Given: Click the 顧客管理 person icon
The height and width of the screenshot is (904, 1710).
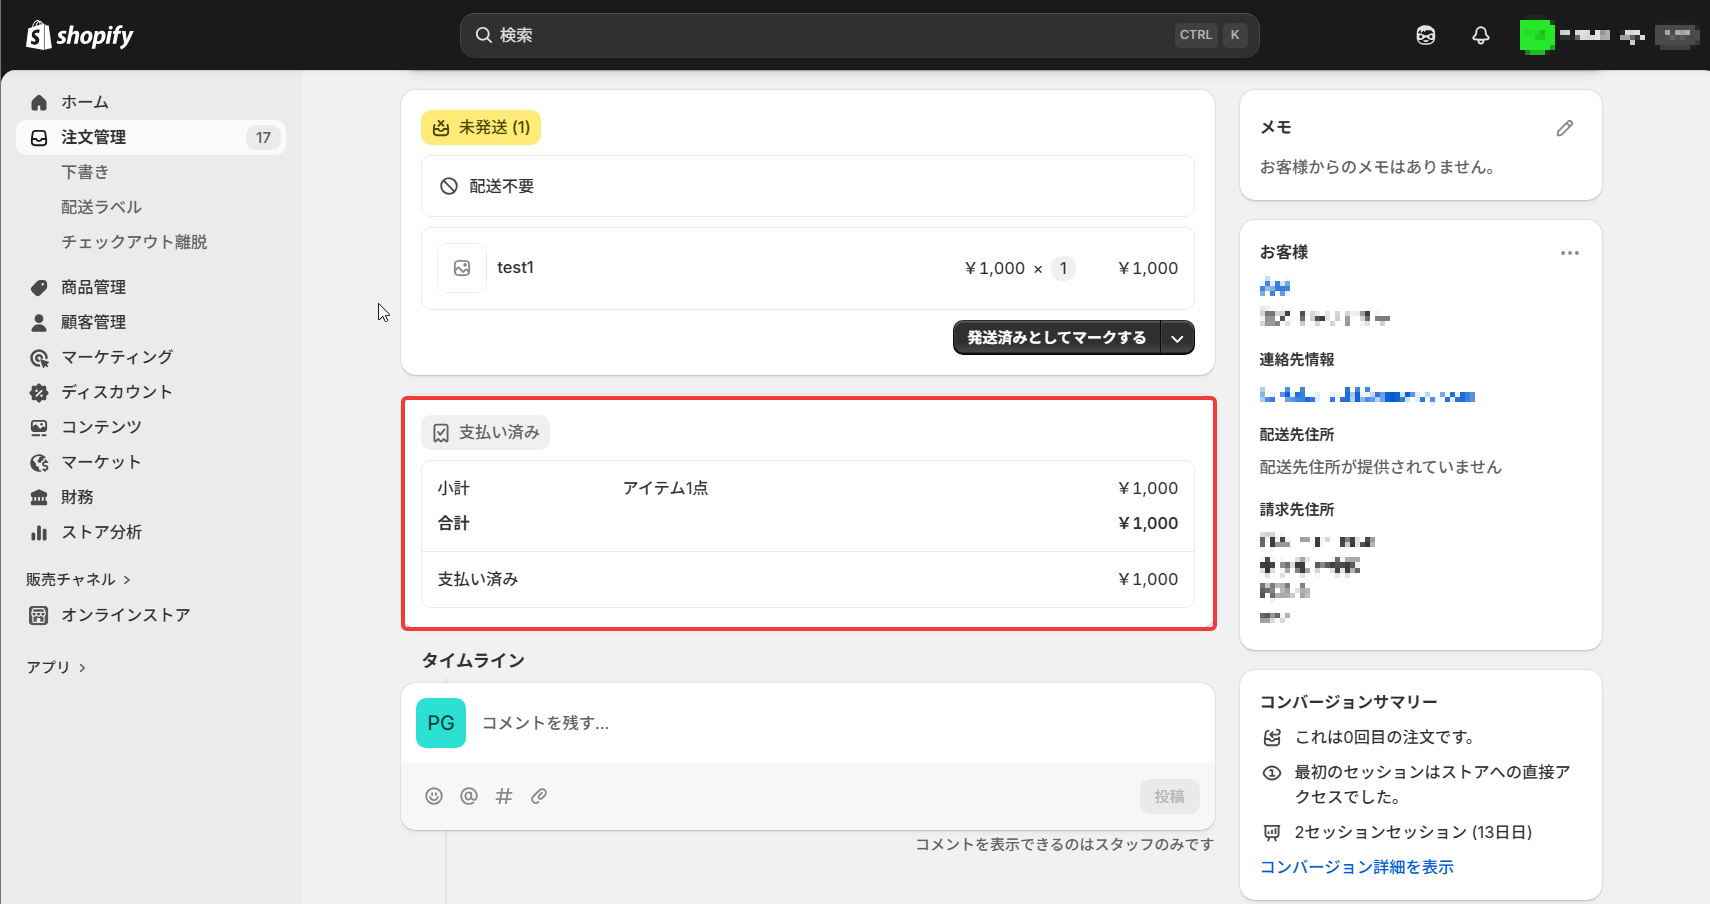Looking at the screenshot, I should (39, 322).
